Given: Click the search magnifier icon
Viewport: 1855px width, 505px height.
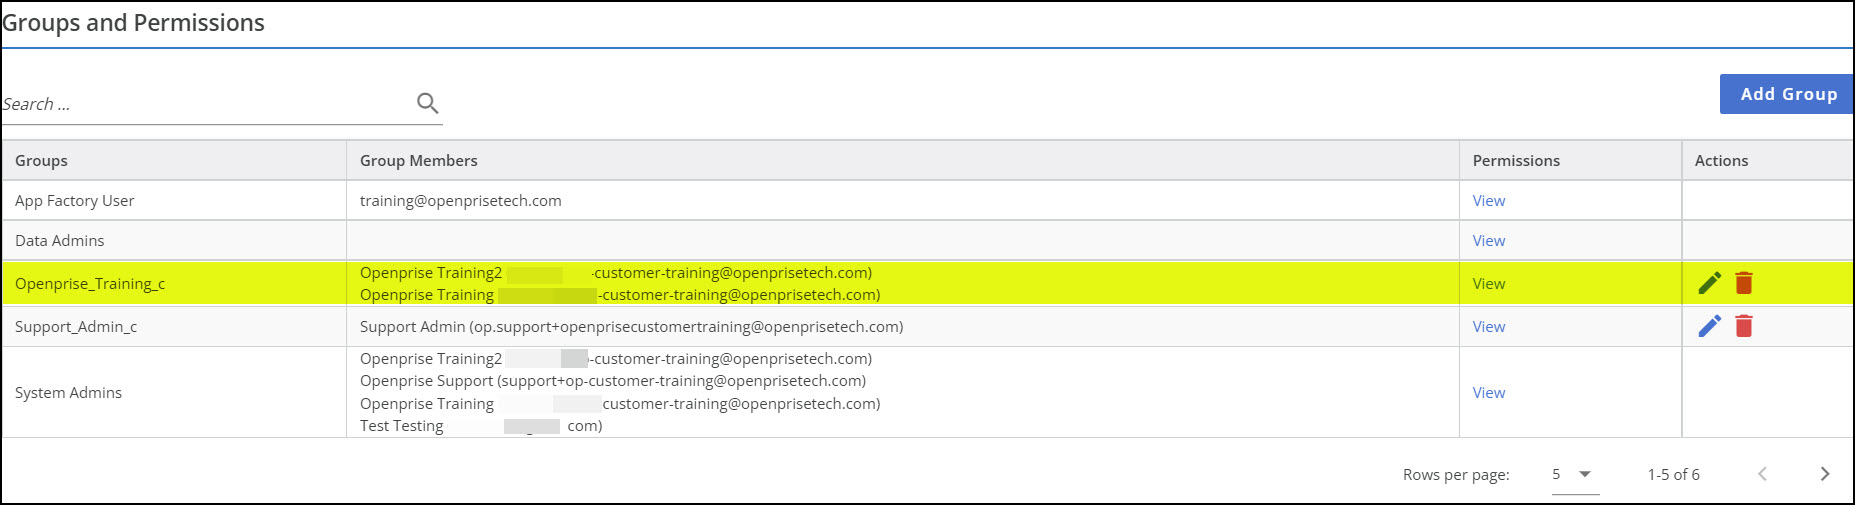Looking at the screenshot, I should (x=427, y=103).
